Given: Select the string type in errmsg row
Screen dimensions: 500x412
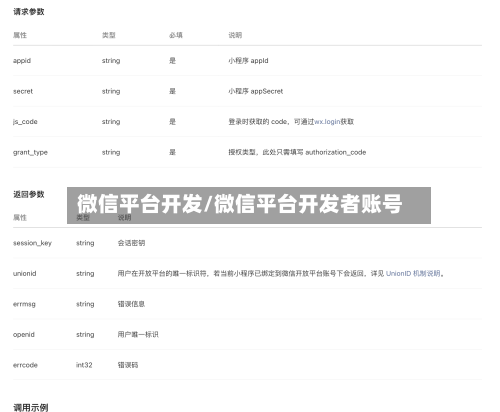Looking at the screenshot, I should point(85,304).
